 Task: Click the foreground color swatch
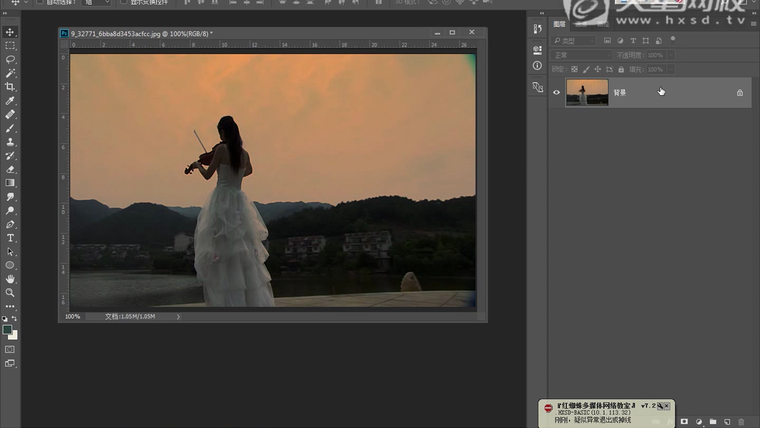point(8,329)
